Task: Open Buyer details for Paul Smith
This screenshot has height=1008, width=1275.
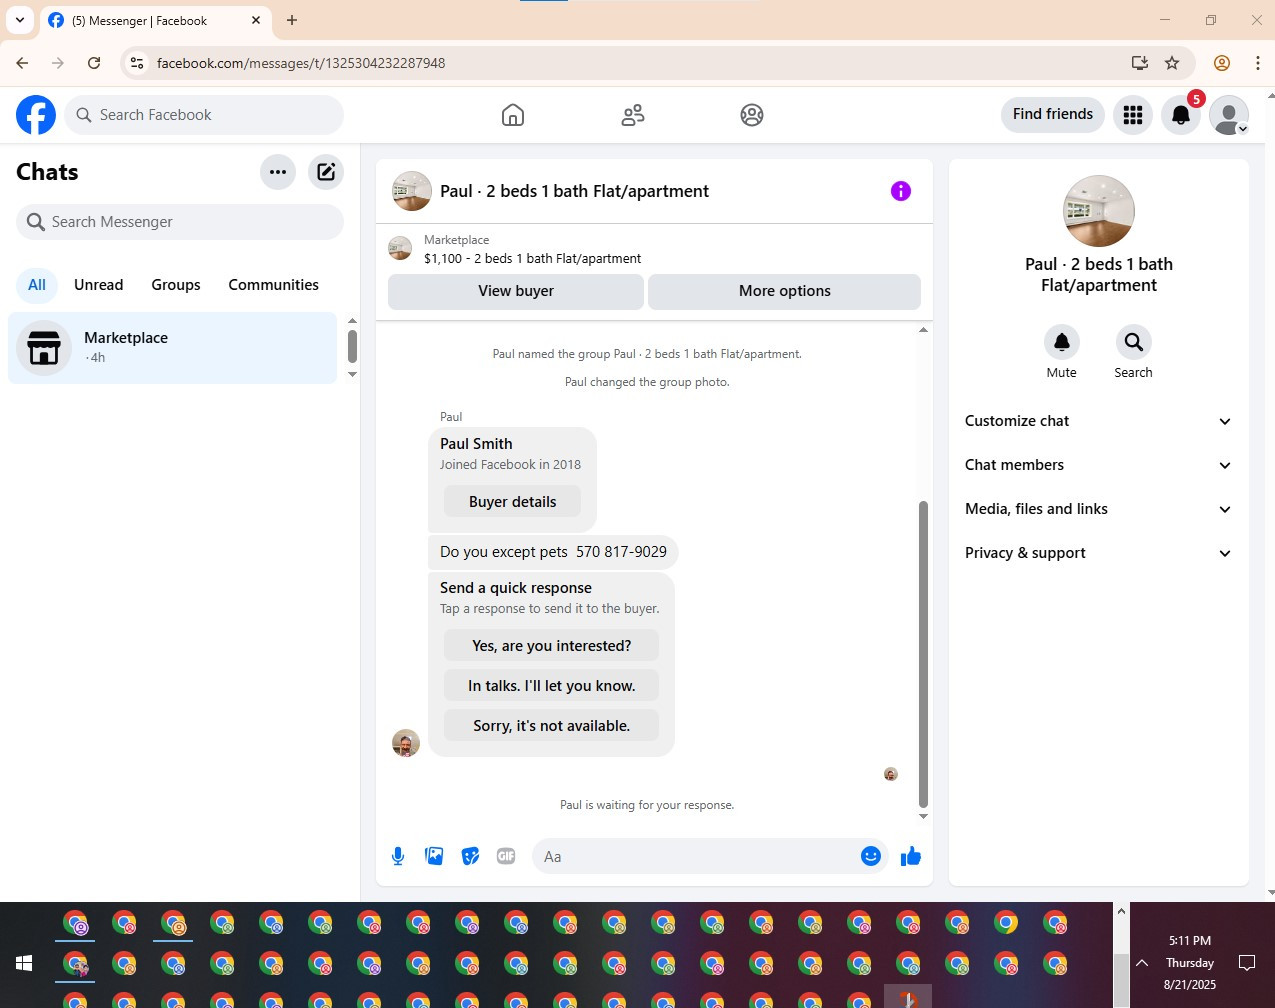Action: pyautogui.click(x=513, y=502)
